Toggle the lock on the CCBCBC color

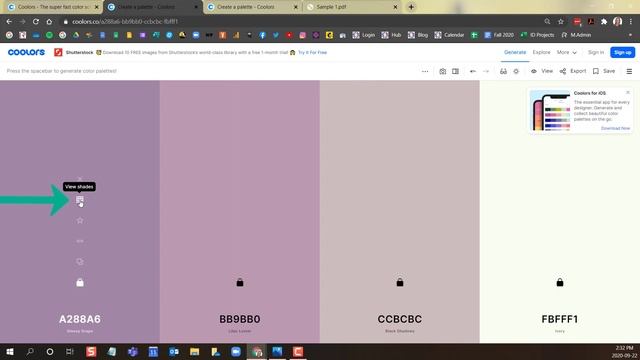[x=400, y=282]
